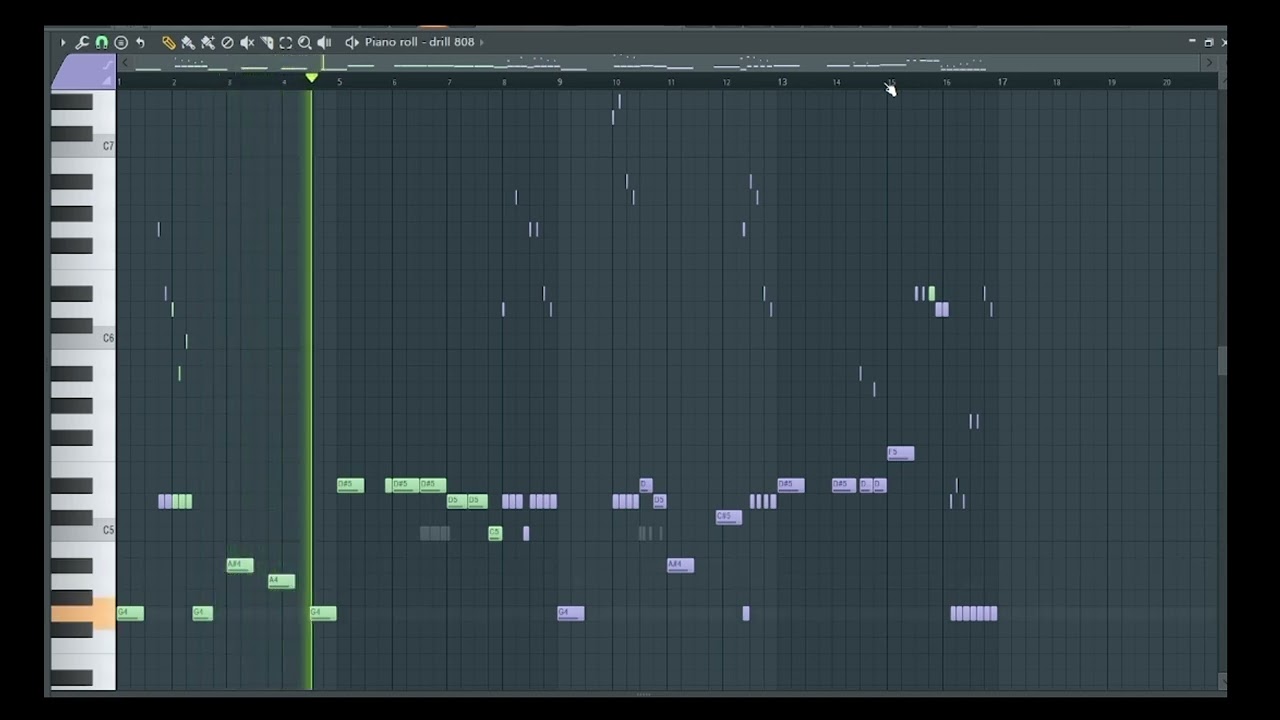
Task: Open the wrench Tools menu
Action: pos(82,42)
